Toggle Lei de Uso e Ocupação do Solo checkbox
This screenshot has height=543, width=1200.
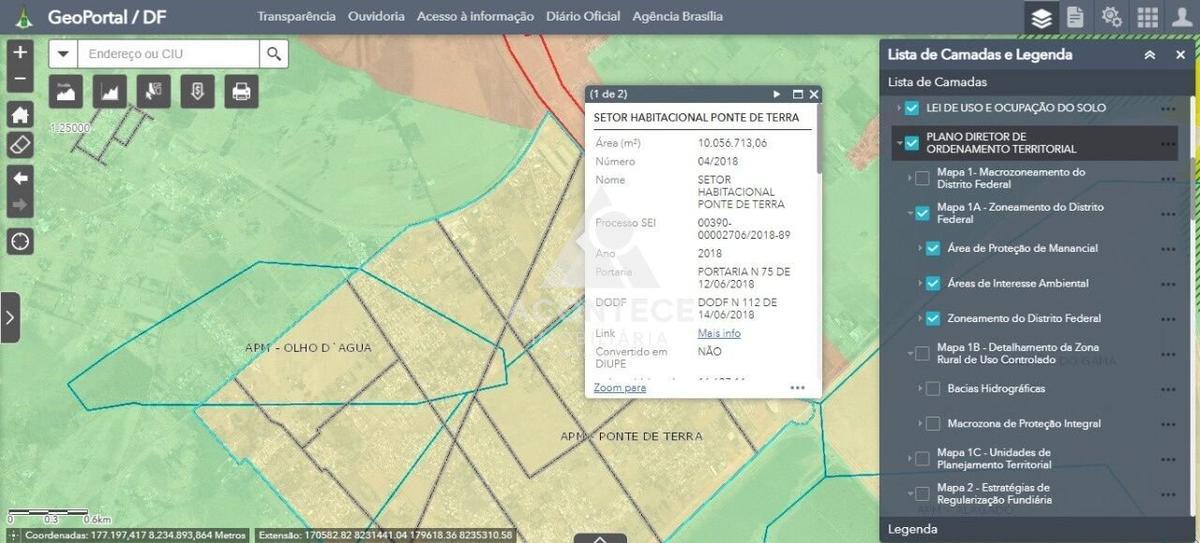pyautogui.click(x=912, y=108)
